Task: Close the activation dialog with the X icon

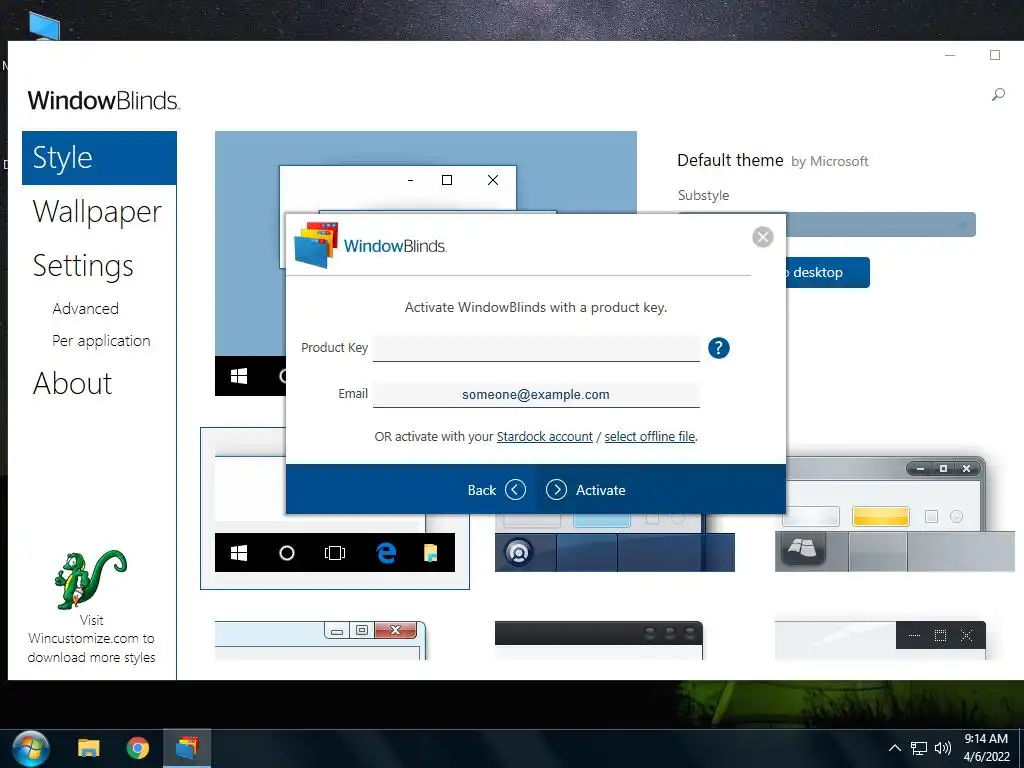Action: coord(762,236)
